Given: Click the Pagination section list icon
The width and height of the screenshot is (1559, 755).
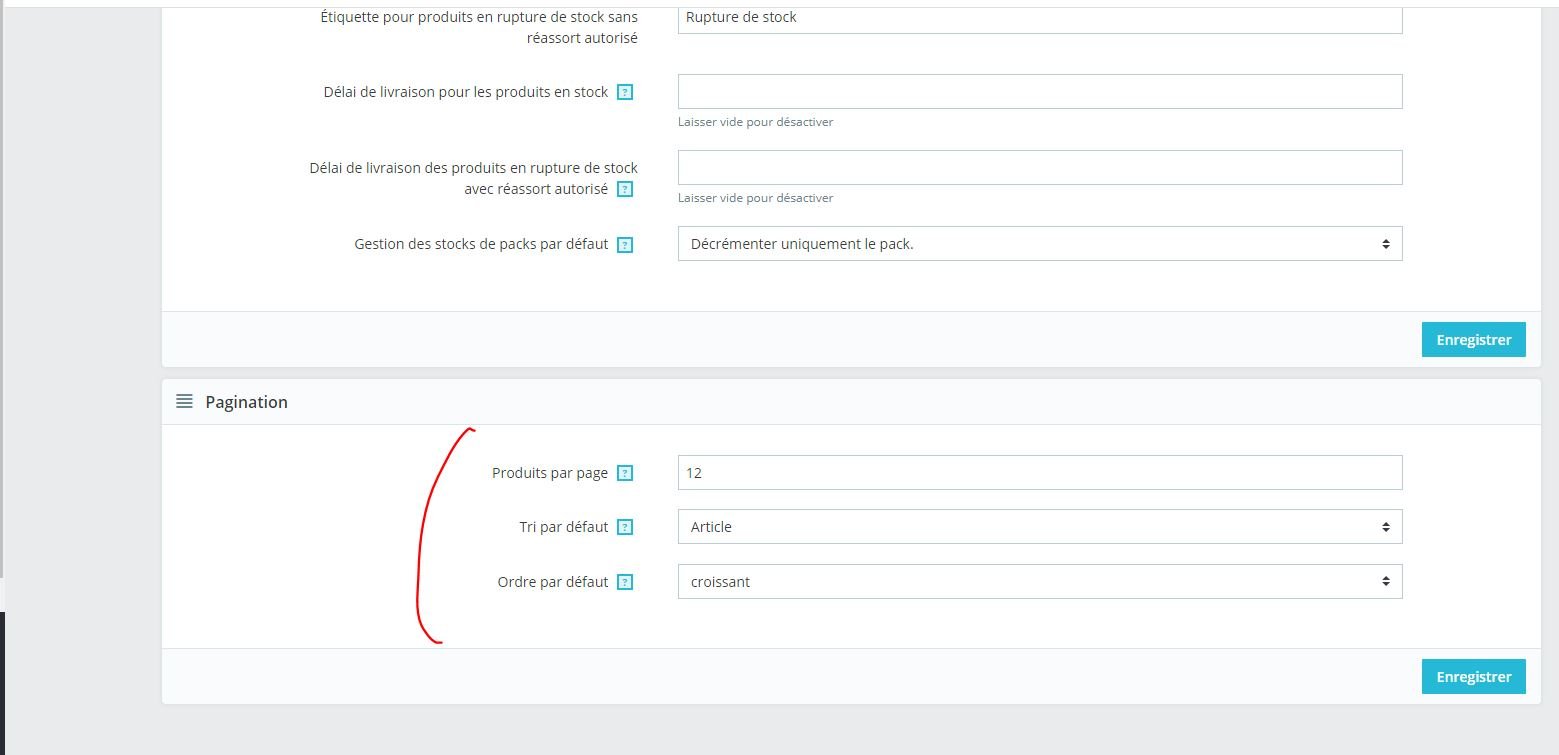Looking at the screenshot, I should pyautogui.click(x=184, y=401).
